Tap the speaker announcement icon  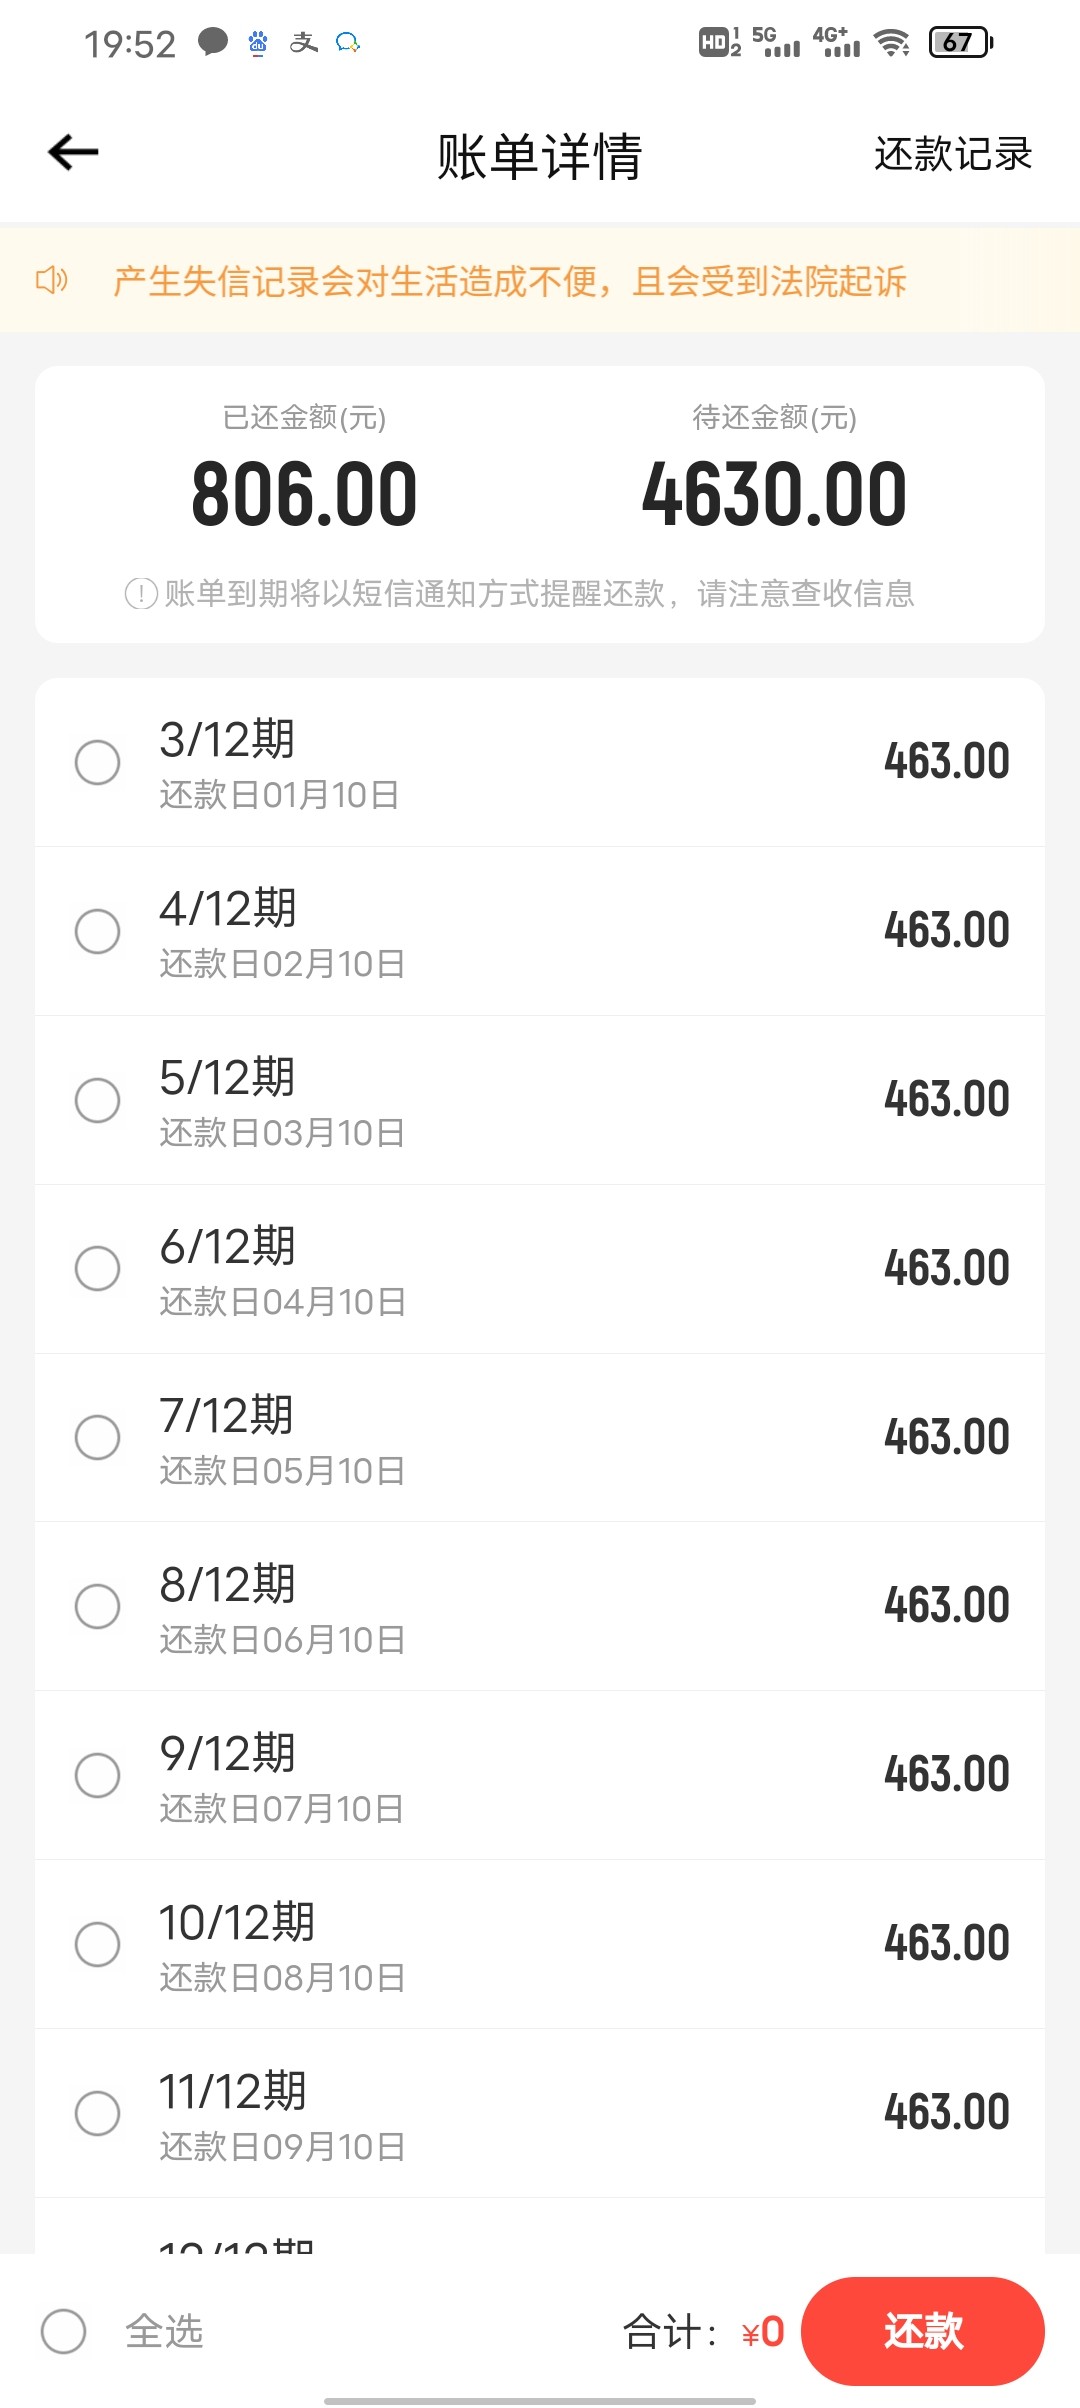(x=52, y=280)
